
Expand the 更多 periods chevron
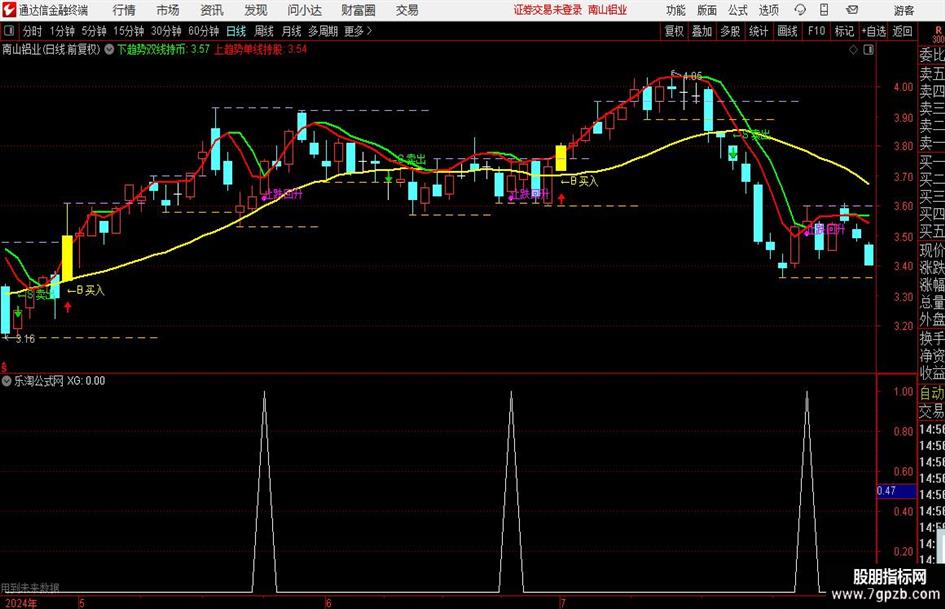click(369, 31)
